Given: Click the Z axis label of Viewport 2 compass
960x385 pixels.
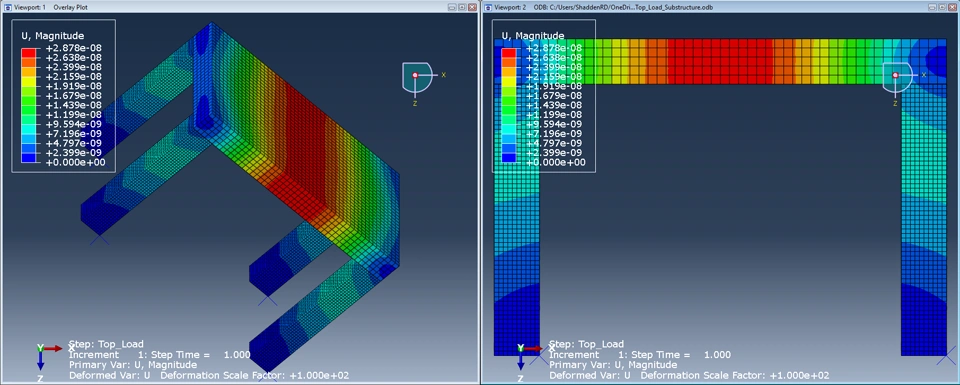Looking at the screenshot, I should (x=895, y=103).
